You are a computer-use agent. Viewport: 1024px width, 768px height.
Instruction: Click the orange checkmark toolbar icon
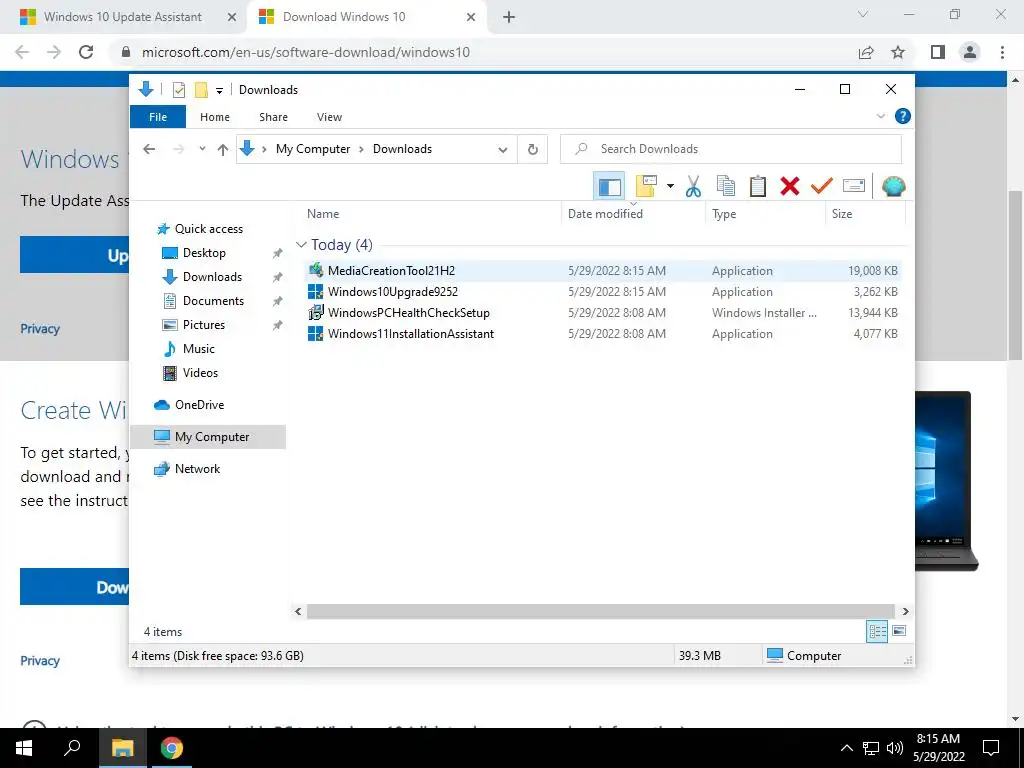click(822, 187)
